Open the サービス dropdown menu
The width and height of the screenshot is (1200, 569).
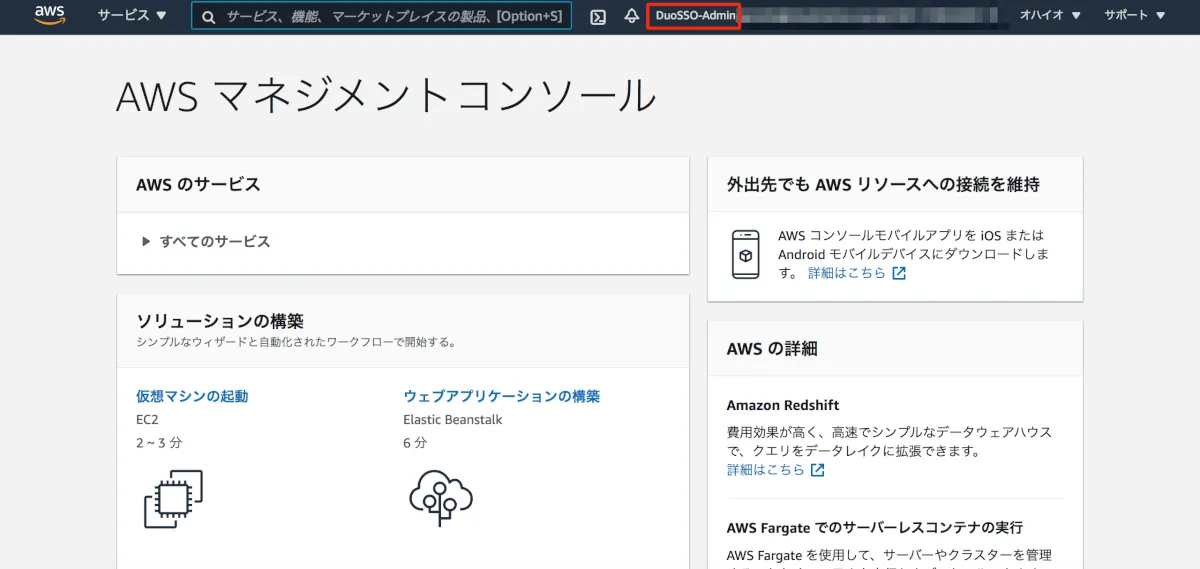pyautogui.click(x=132, y=16)
